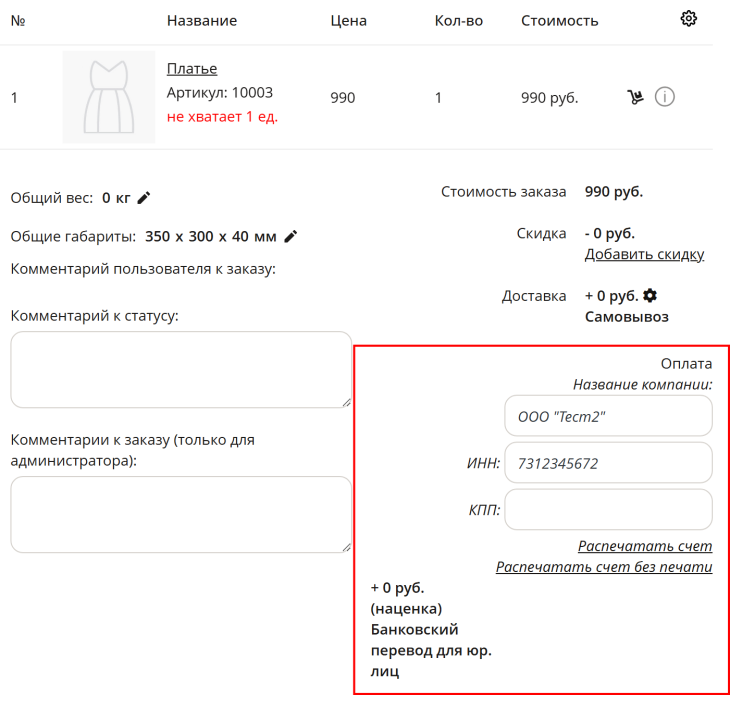Image resolution: width=740 pixels, height=705 pixels.
Task: Click the Кол-во column header
Action: coord(459,21)
